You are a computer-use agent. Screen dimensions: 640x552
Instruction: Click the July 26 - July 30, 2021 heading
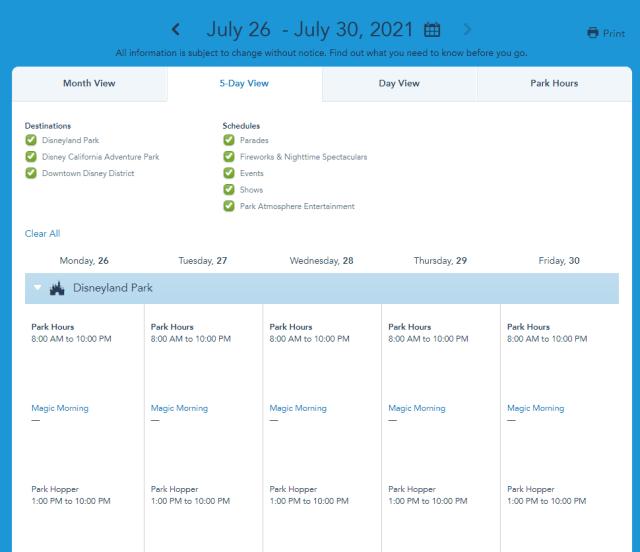coord(310,30)
